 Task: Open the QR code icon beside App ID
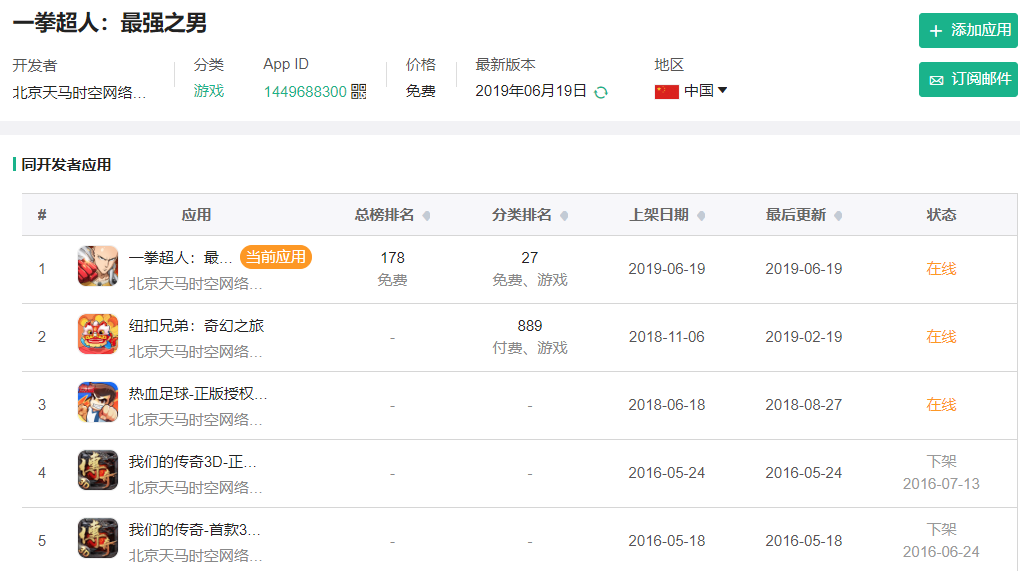point(358,92)
